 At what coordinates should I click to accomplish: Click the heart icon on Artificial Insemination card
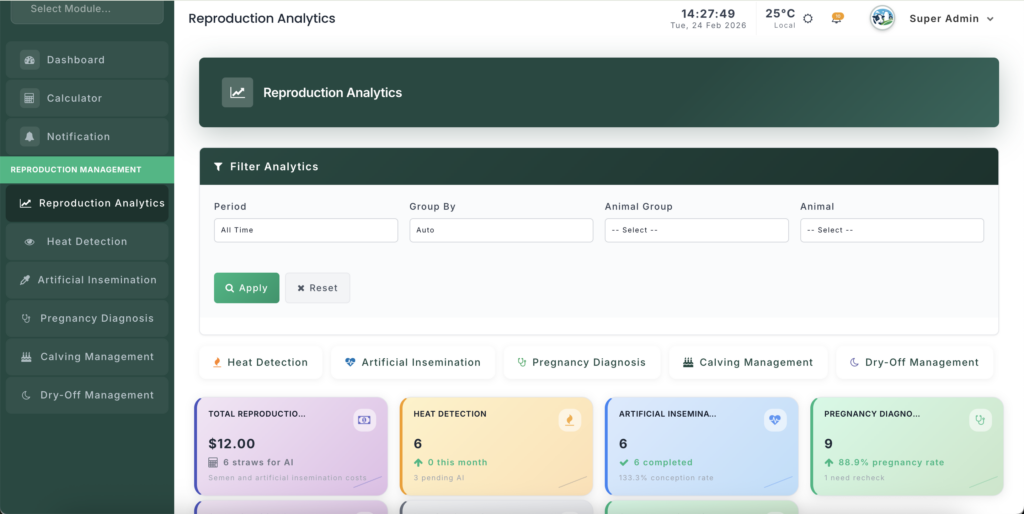point(775,420)
